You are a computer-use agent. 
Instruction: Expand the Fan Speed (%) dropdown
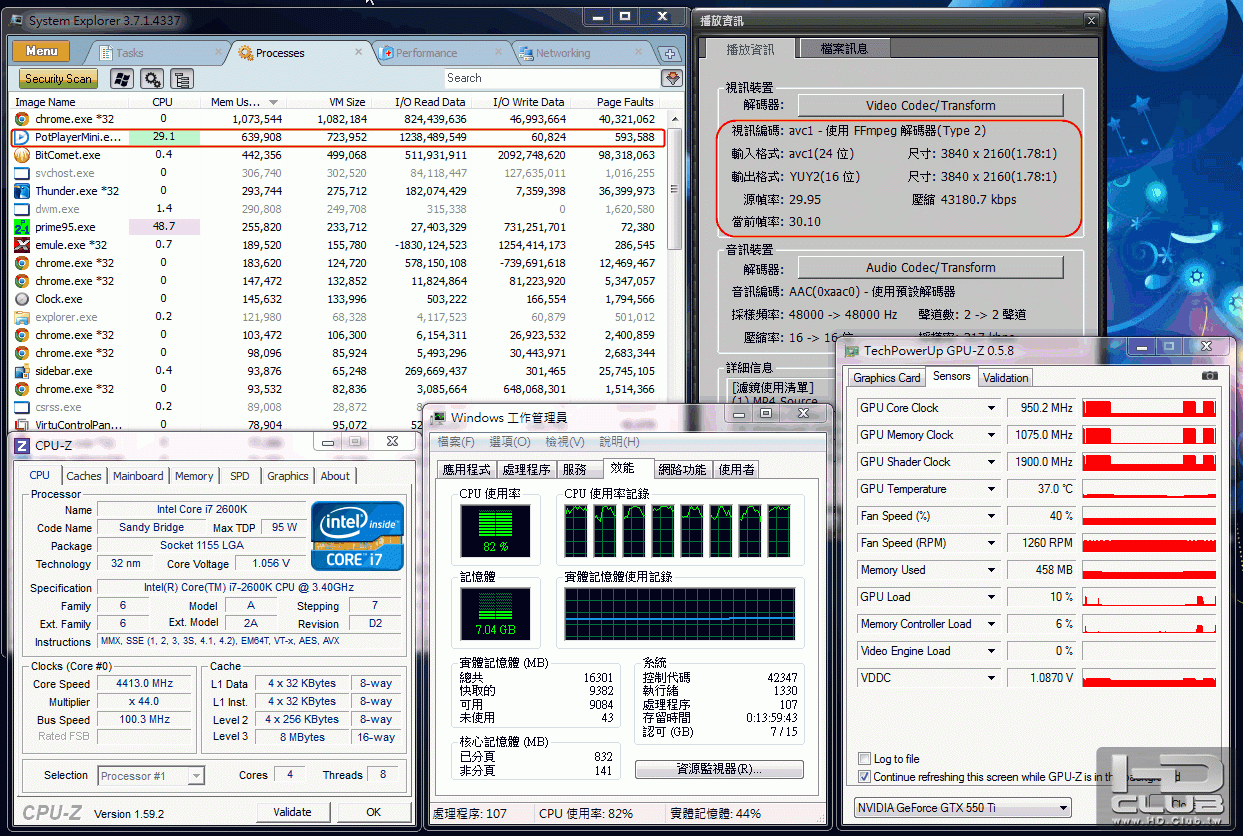(x=991, y=516)
